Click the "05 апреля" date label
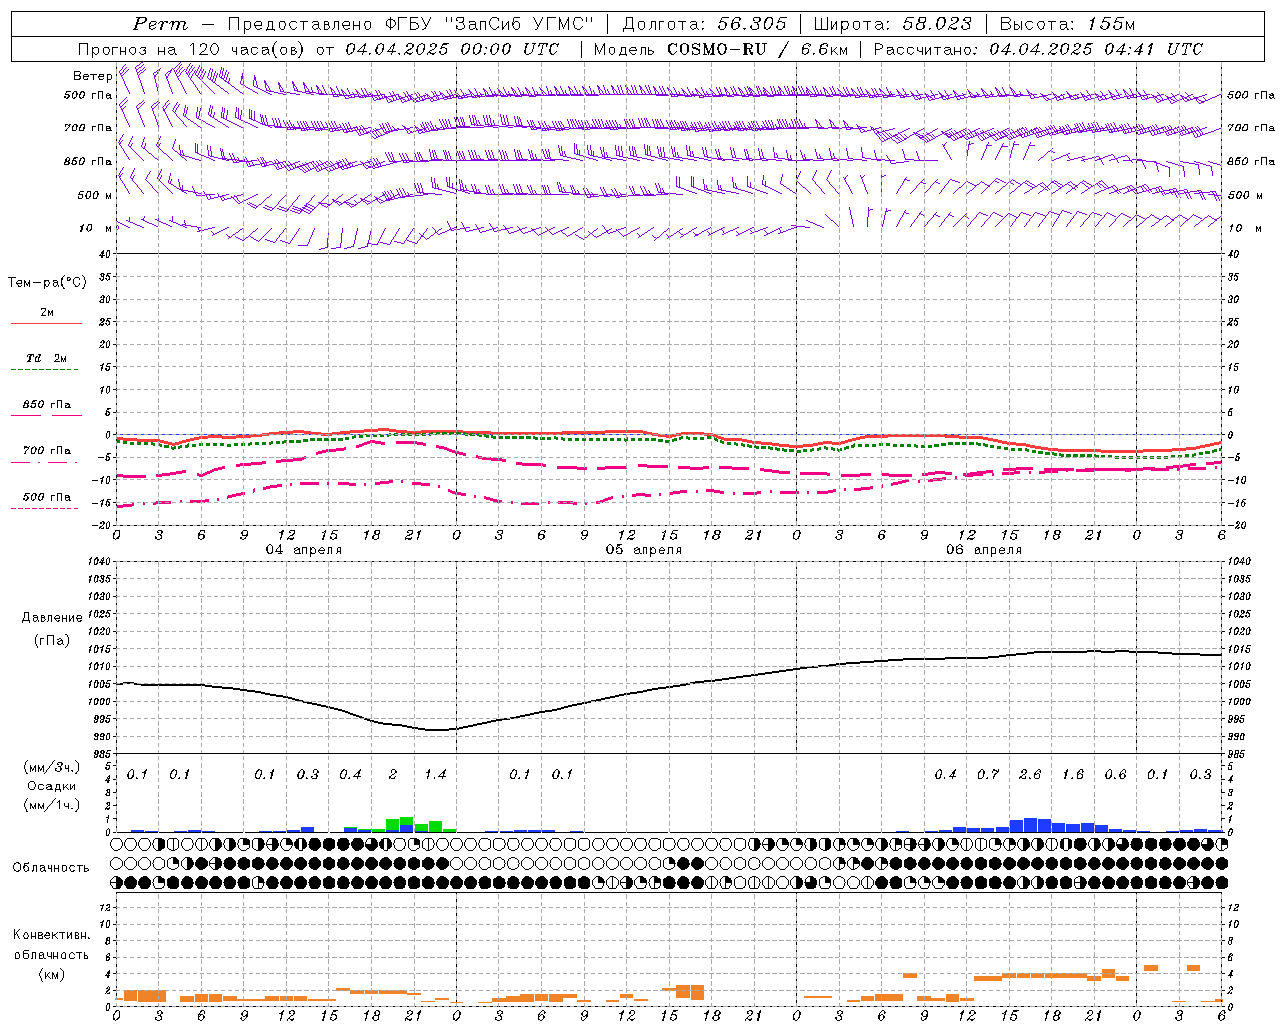This screenshot has height=1024, width=1280. tap(643, 550)
